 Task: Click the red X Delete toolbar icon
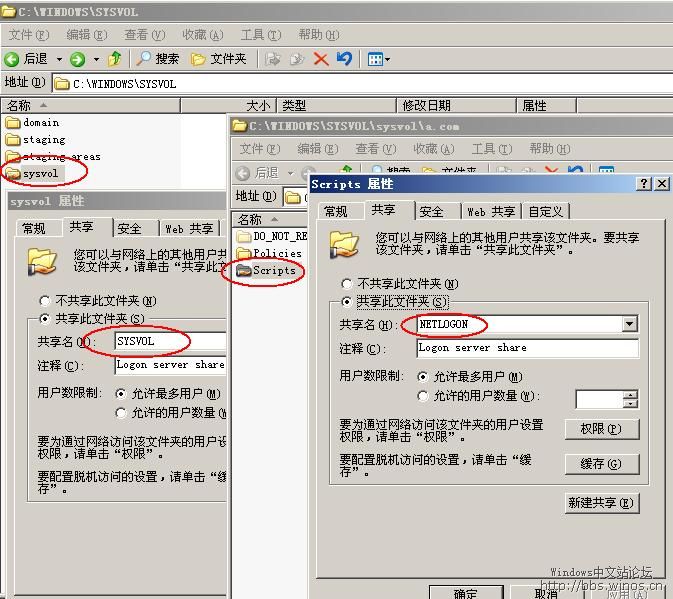321,59
